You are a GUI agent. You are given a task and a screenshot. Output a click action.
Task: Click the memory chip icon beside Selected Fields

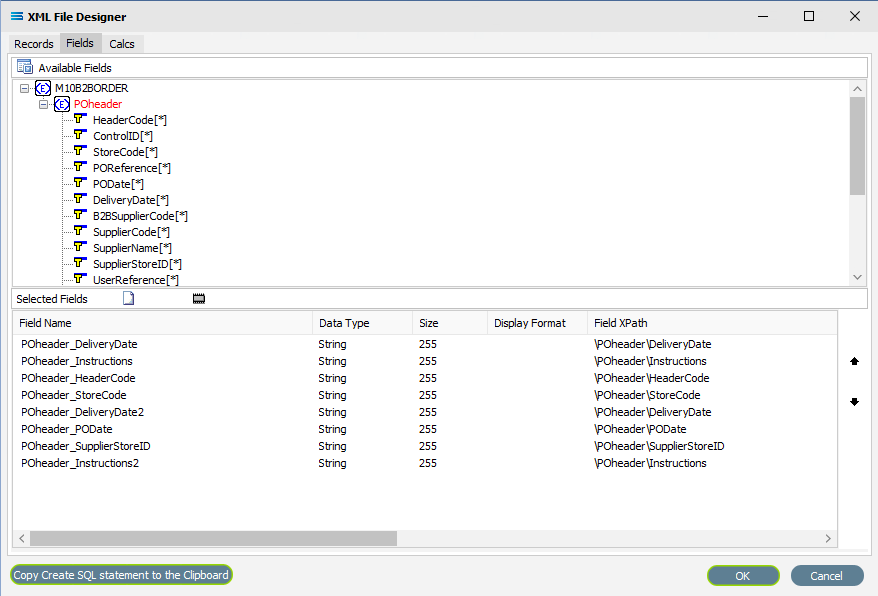click(199, 299)
